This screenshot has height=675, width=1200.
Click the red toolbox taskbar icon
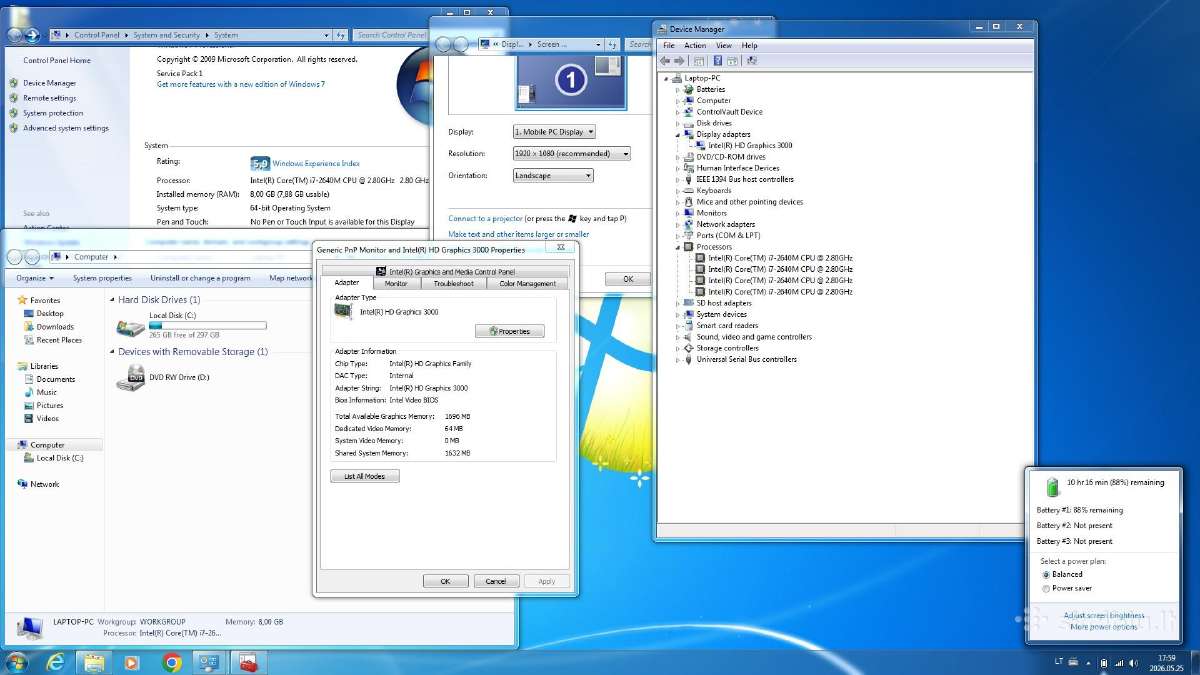(x=247, y=662)
